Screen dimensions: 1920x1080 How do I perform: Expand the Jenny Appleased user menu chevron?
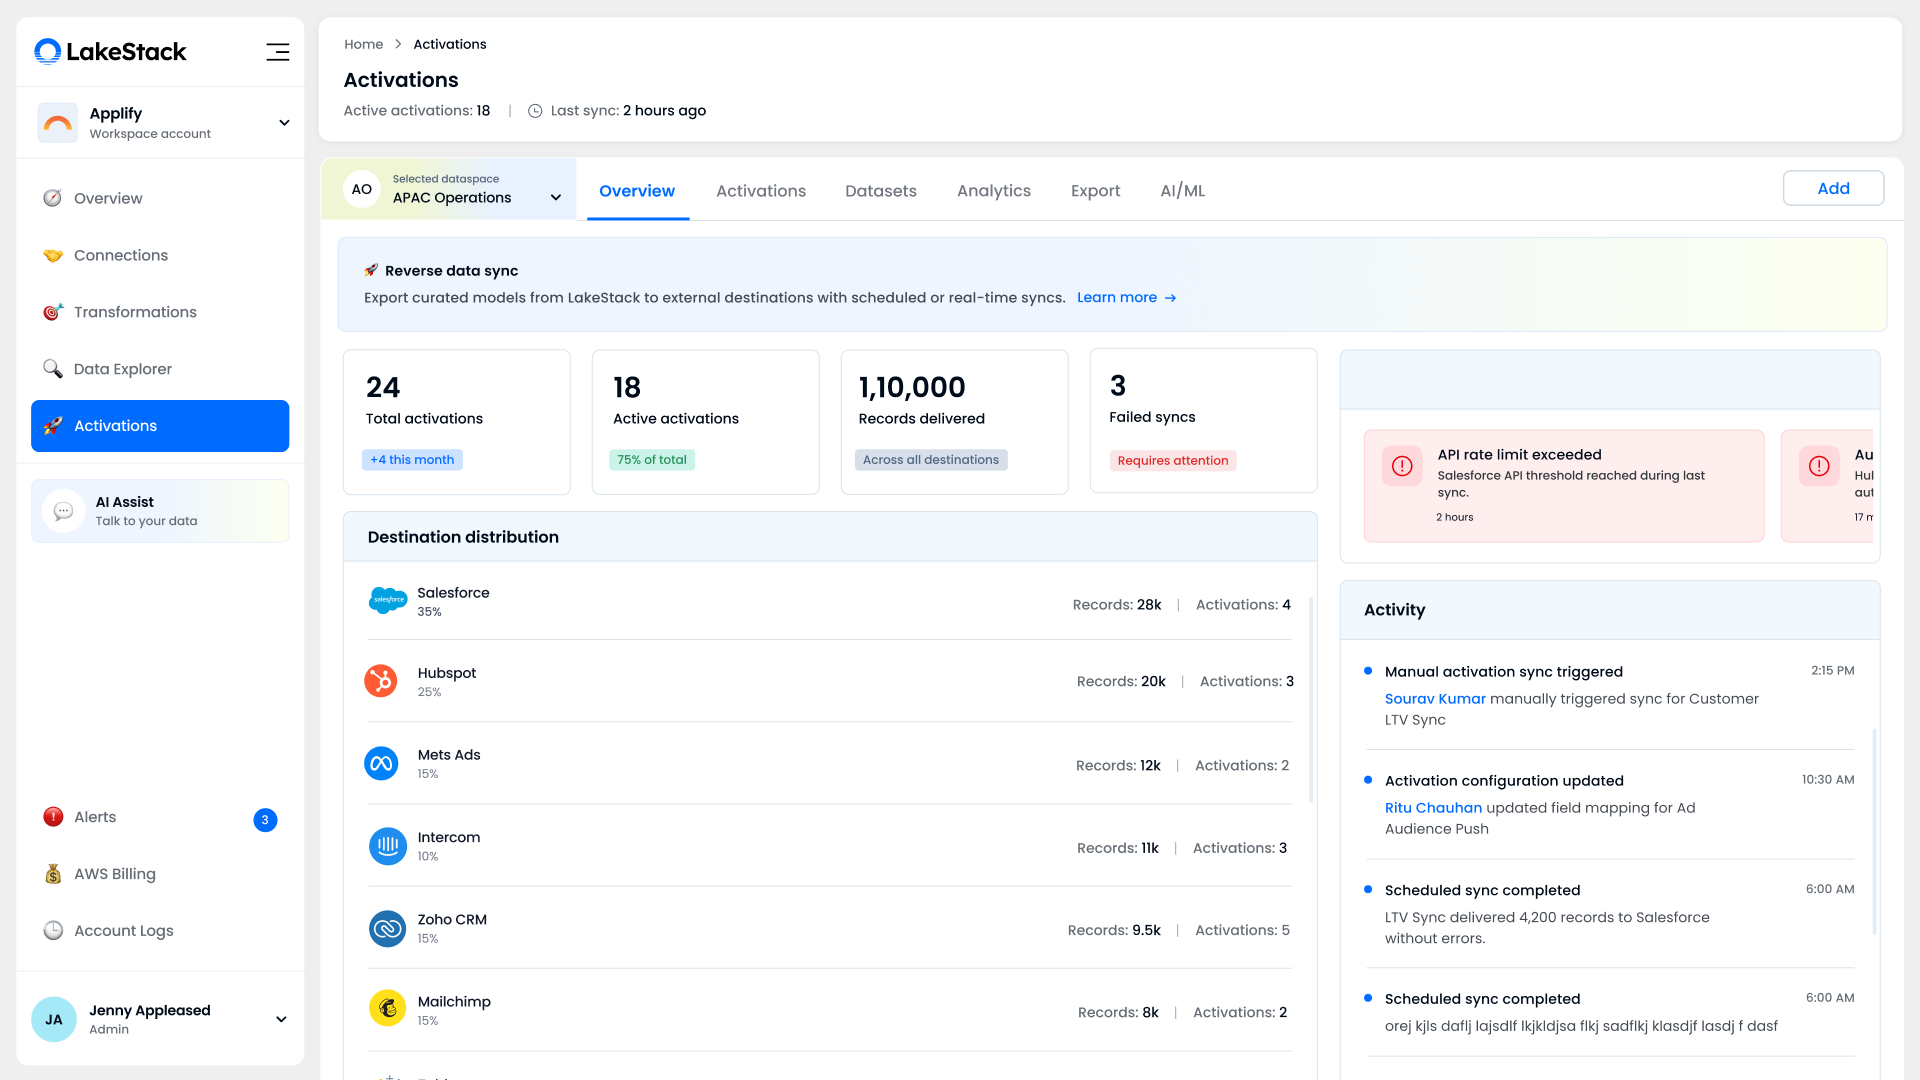(x=281, y=1020)
